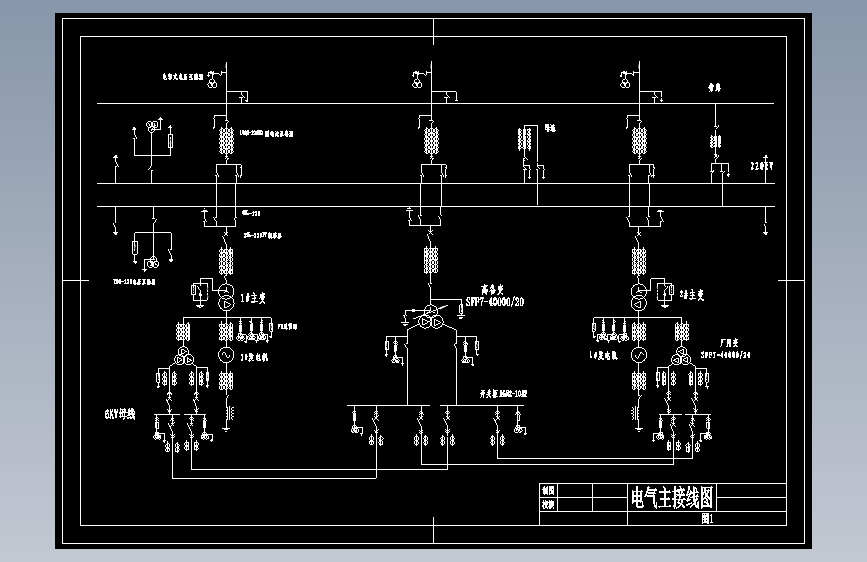Click the 高备变 three-winding transformer symbol
This screenshot has width=867, height=562.
[431, 317]
